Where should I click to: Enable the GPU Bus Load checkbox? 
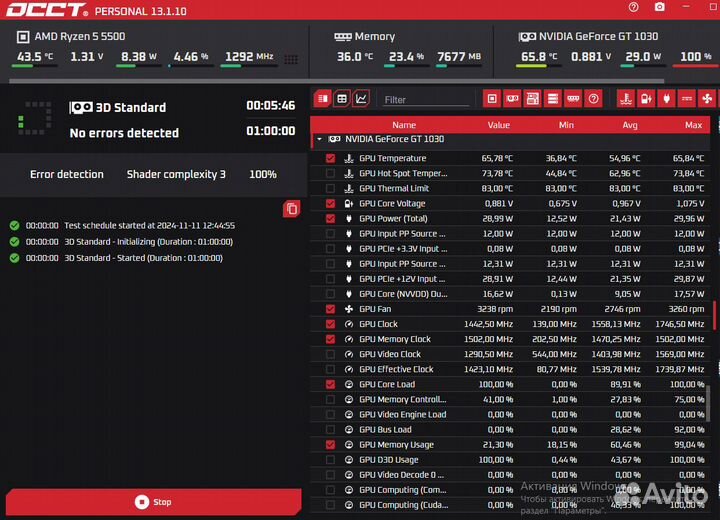tap(330, 430)
